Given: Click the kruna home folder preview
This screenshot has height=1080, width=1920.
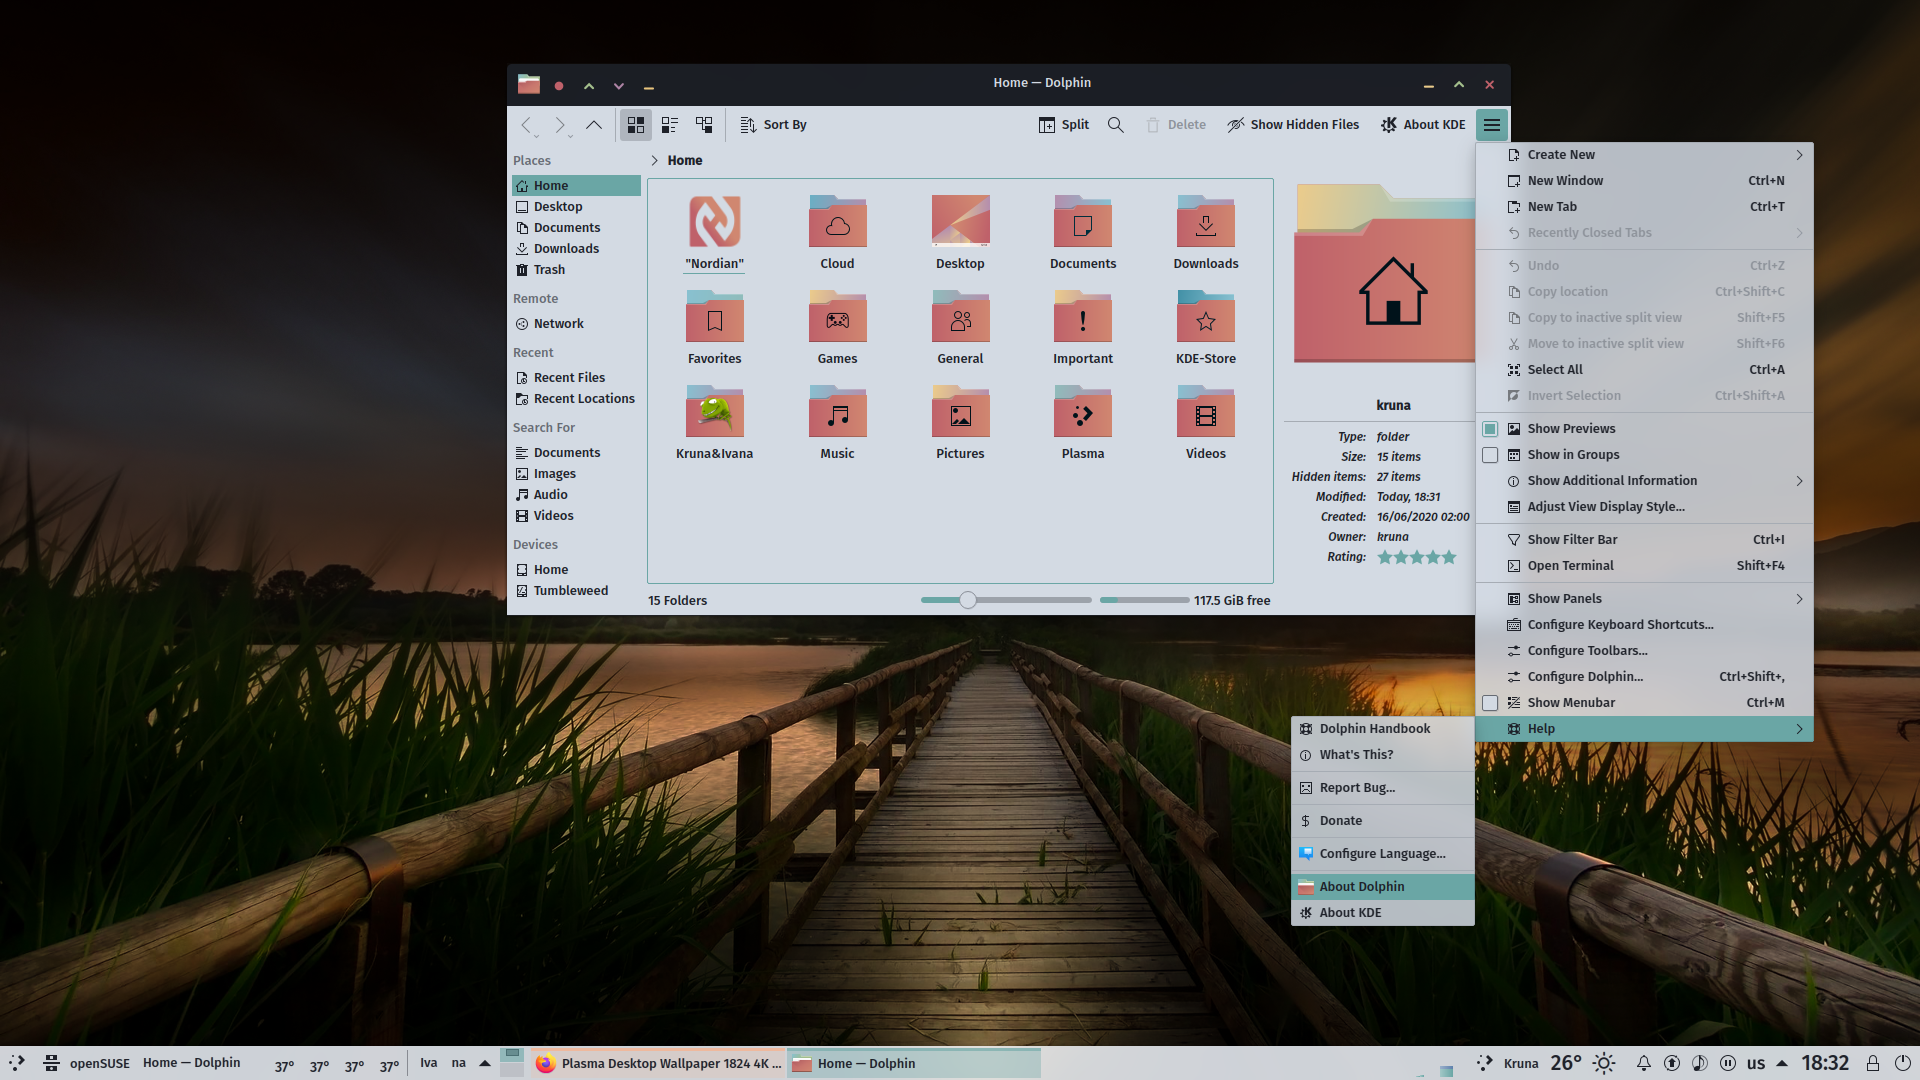Looking at the screenshot, I should pyautogui.click(x=1385, y=275).
